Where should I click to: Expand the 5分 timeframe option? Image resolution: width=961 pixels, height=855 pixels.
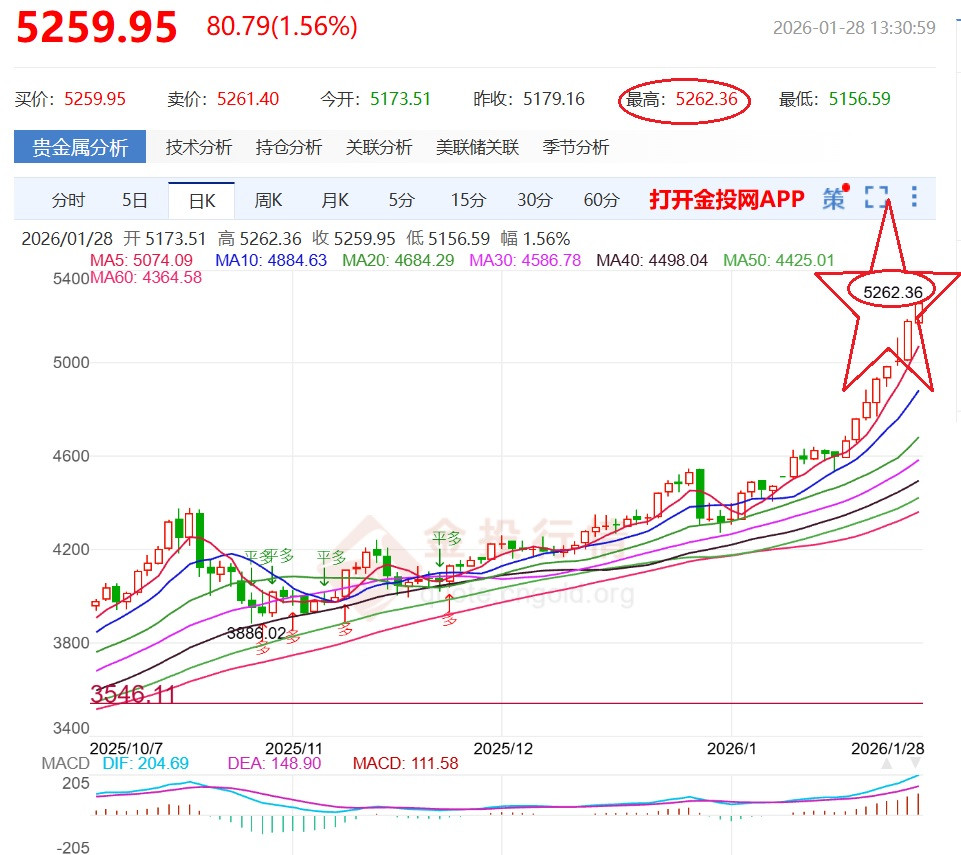pyautogui.click(x=400, y=200)
